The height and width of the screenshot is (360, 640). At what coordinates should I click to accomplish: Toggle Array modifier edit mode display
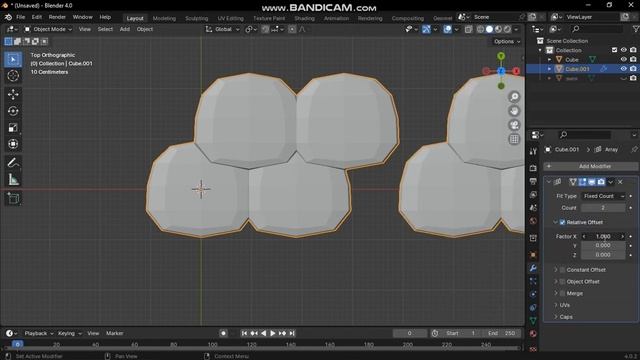(x=582, y=182)
